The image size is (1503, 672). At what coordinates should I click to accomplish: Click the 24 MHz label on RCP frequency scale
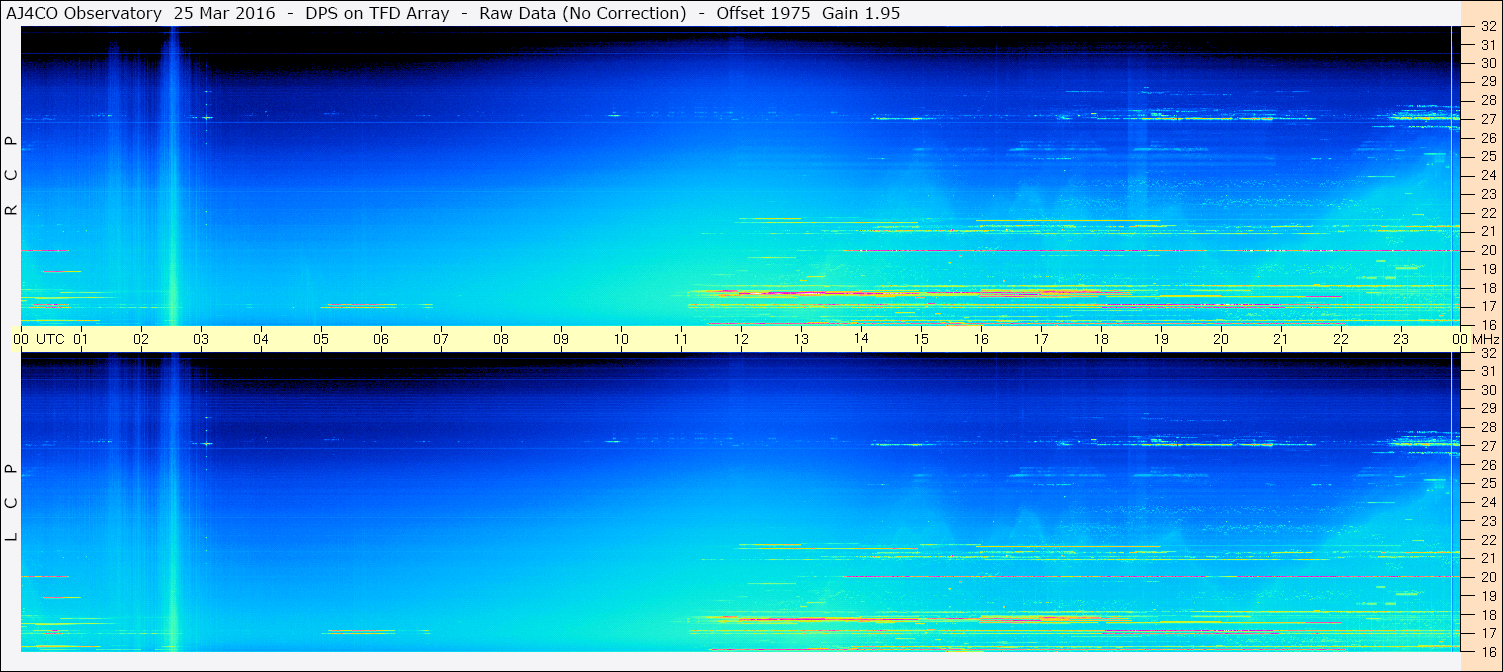coord(1488,176)
